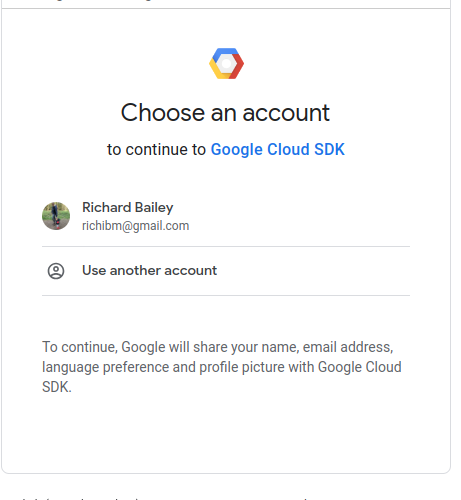Select Richard Bailey's profile picture

(x=56, y=216)
